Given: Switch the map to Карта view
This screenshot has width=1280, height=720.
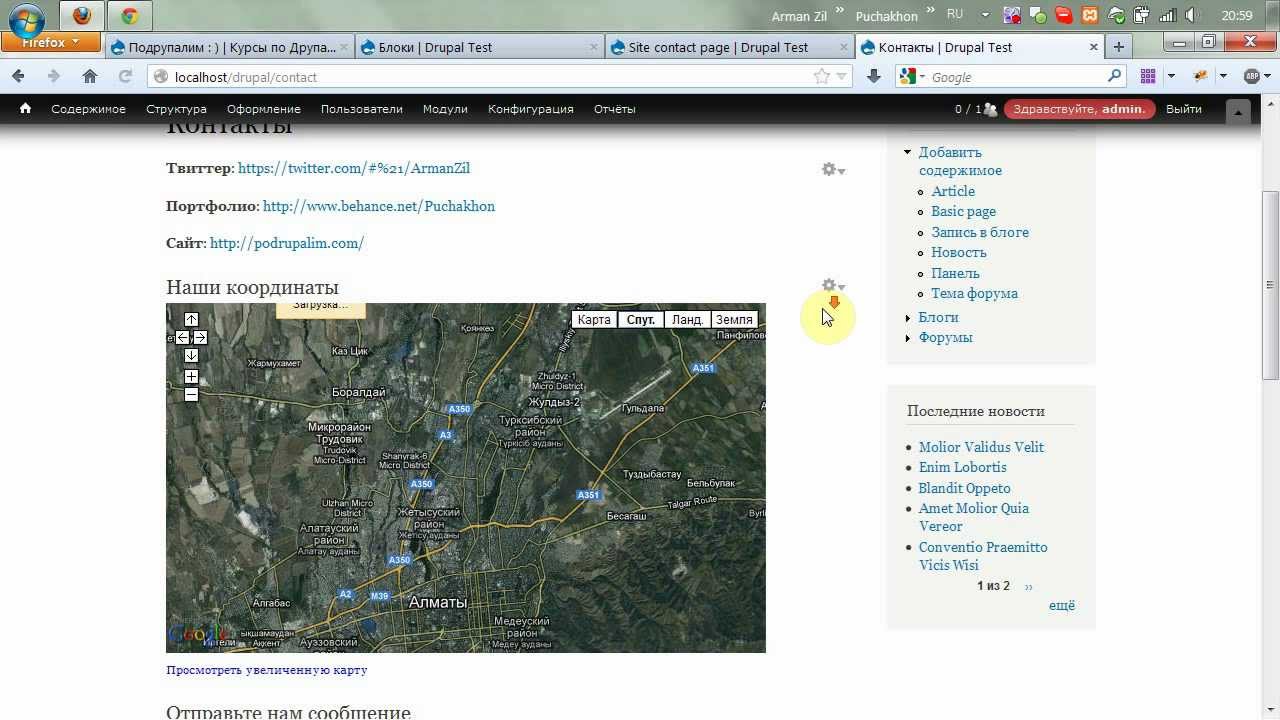Looking at the screenshot, I should pyautogui.click(x=594, y=320).
